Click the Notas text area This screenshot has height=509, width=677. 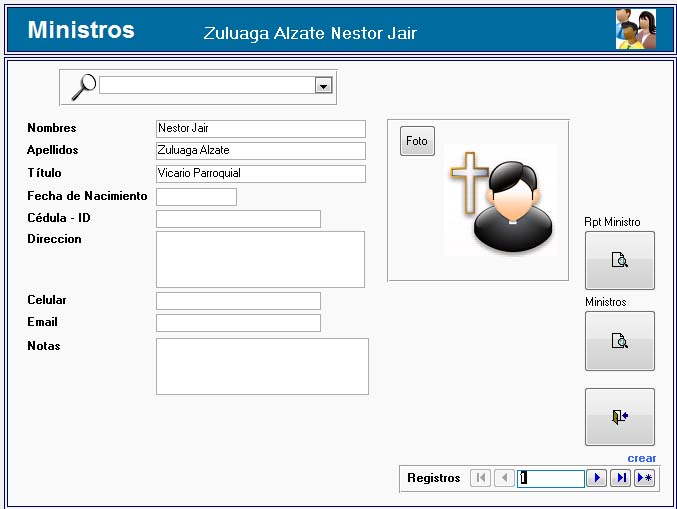[263, 367]
